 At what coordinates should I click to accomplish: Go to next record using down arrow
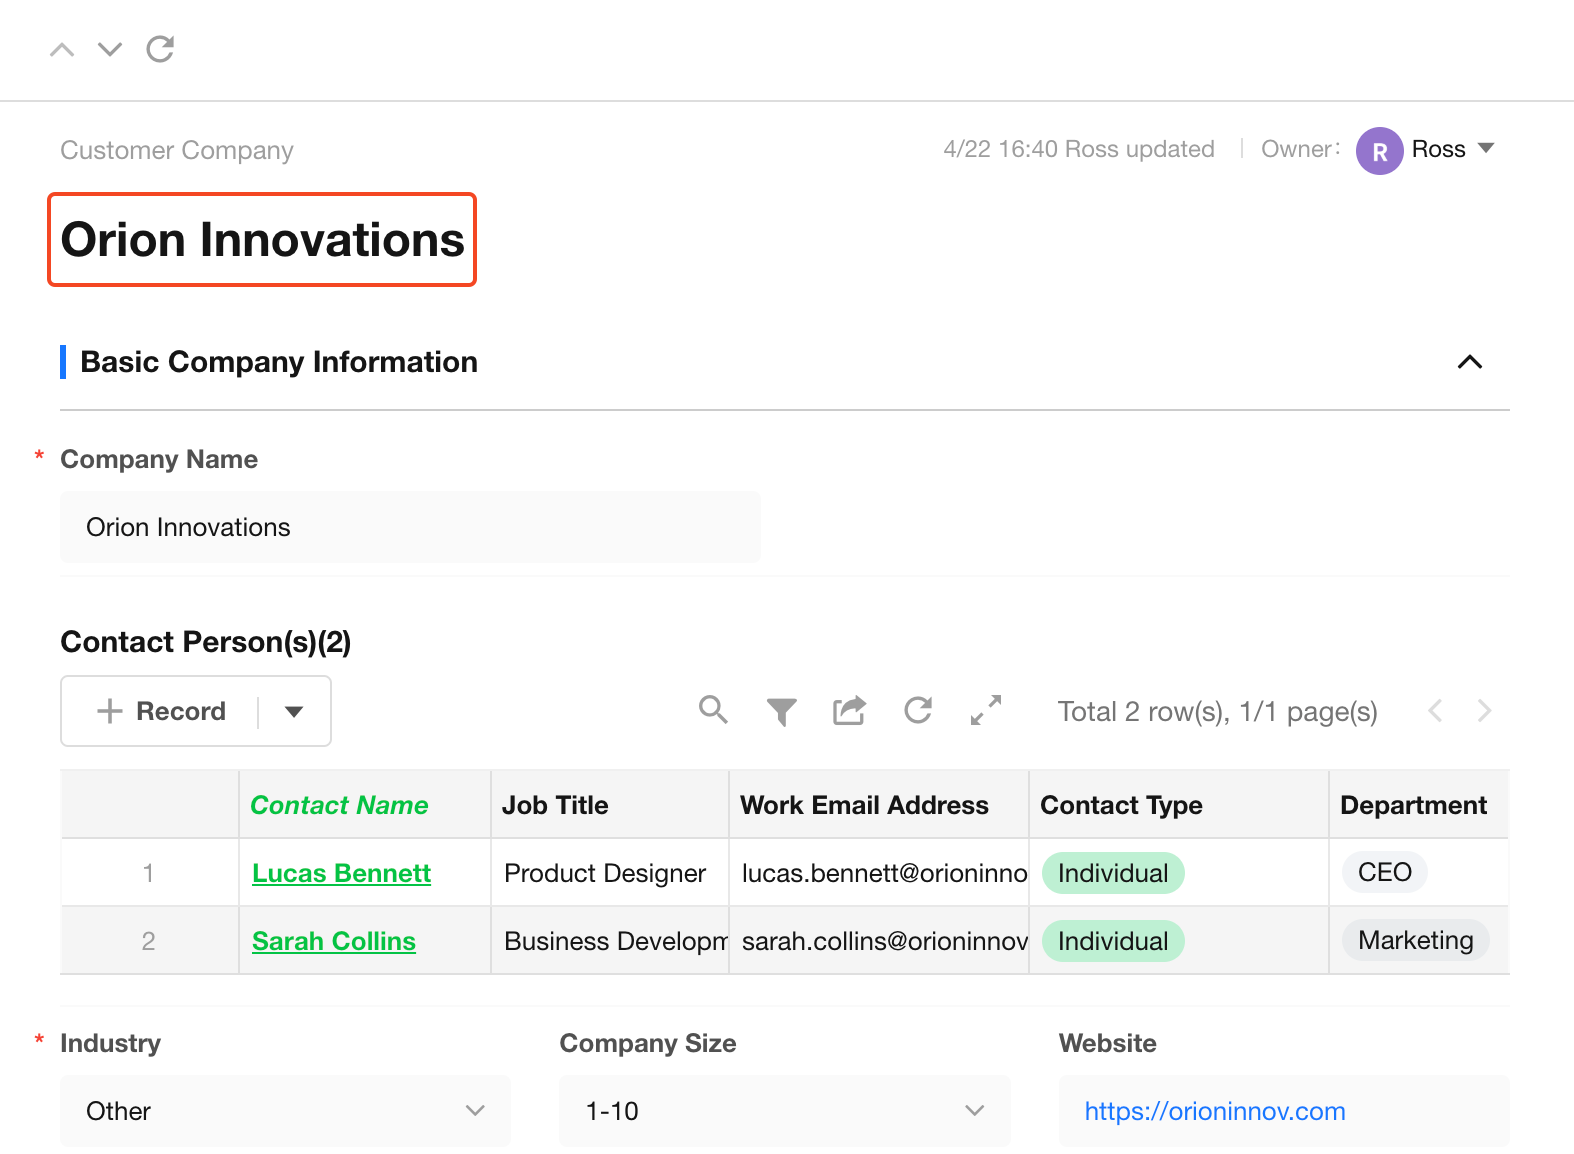(110, 49)
